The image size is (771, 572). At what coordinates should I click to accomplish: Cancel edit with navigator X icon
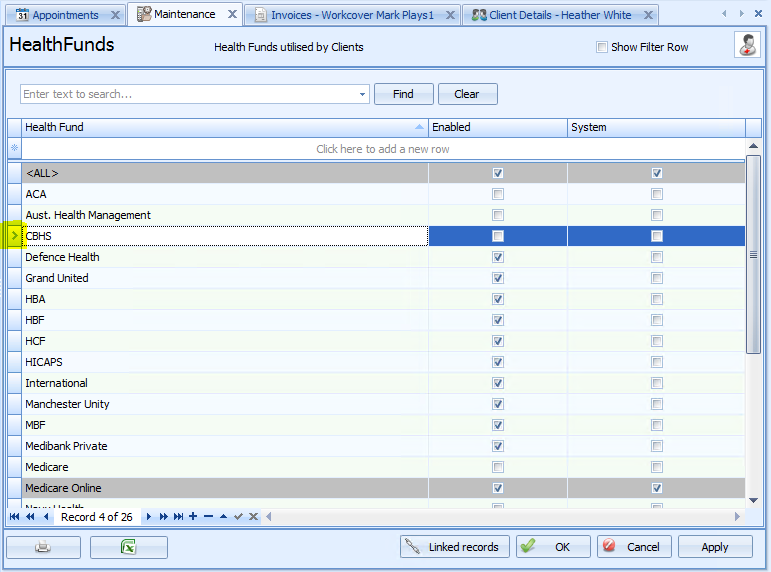click(x=253, y=516)
